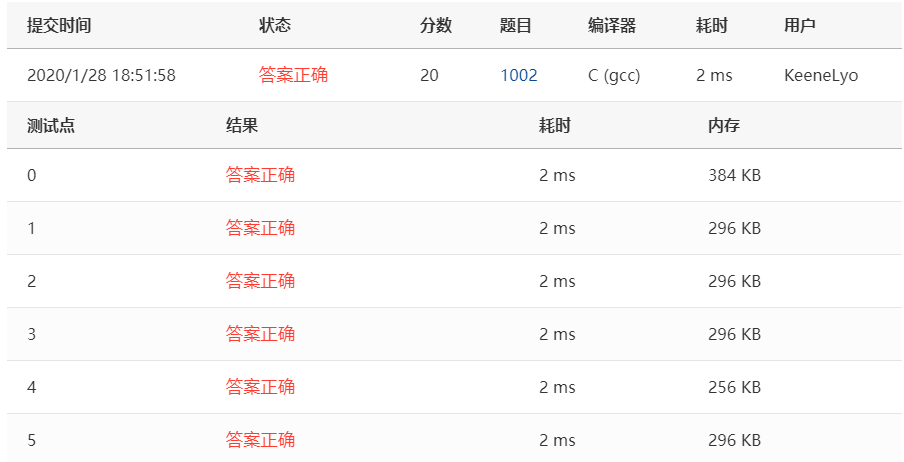Click 296 KB memory for test point 3

[734, 335]
